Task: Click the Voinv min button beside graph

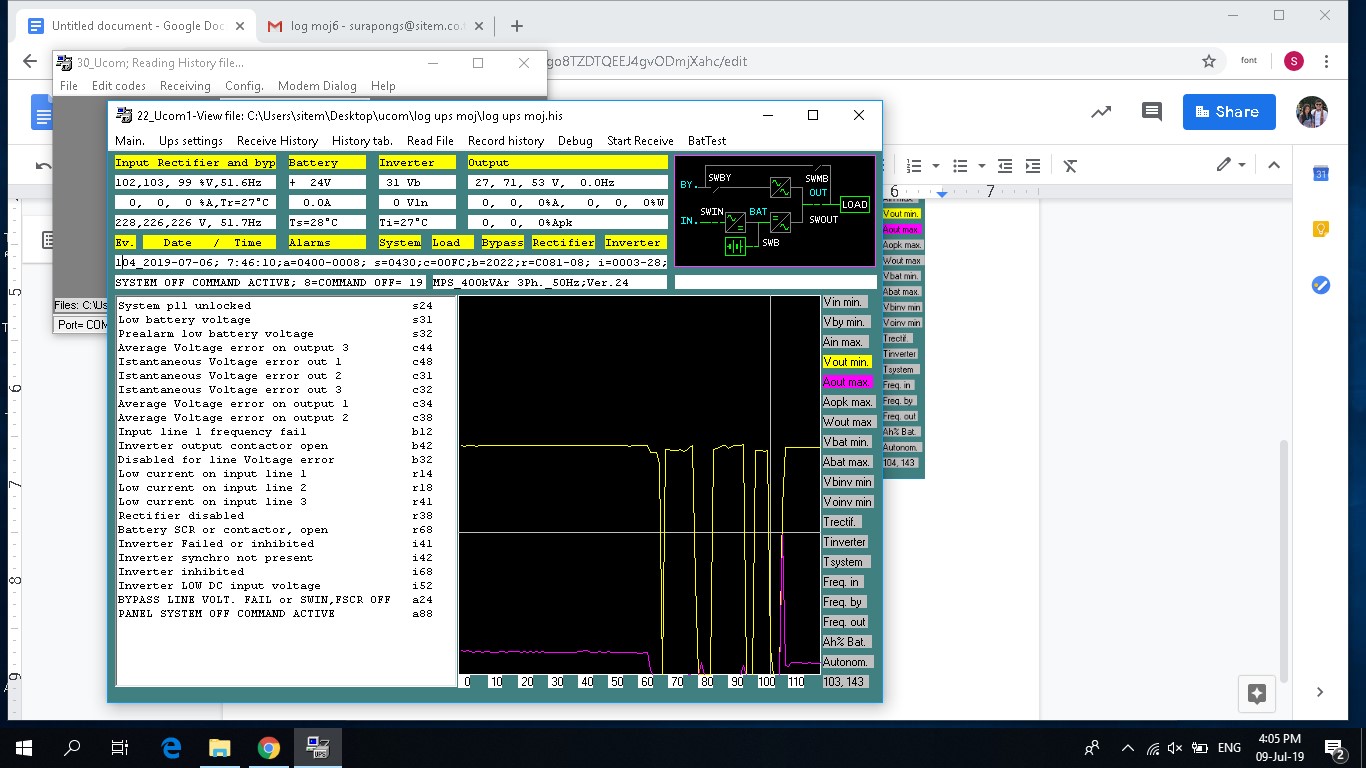Action: (x=848, y=502)
